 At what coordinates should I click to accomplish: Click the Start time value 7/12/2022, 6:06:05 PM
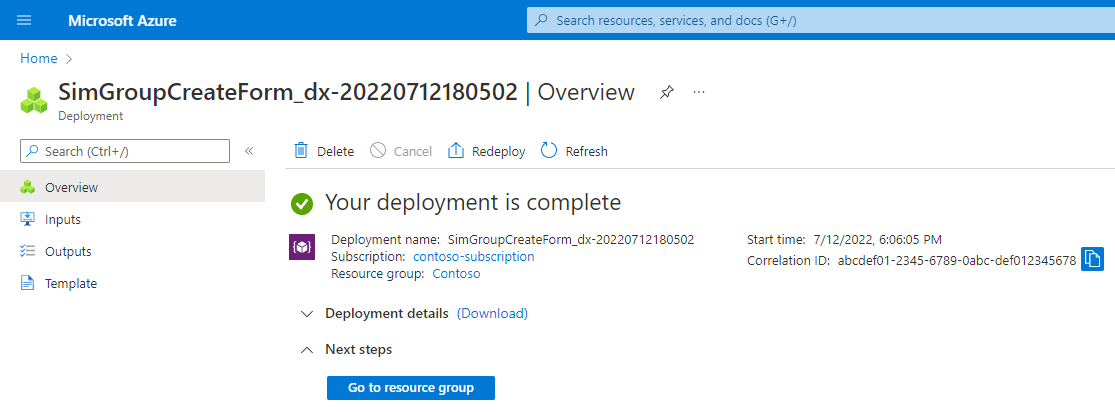(x=877, y=240)
